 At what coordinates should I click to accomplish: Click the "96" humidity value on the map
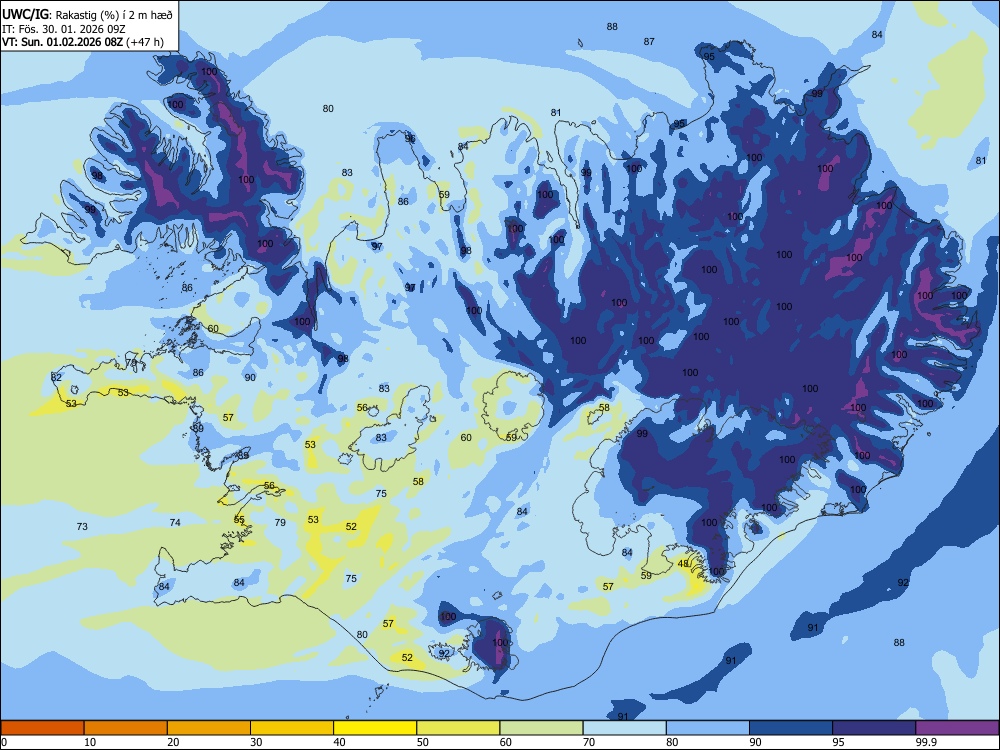[410, 138]
